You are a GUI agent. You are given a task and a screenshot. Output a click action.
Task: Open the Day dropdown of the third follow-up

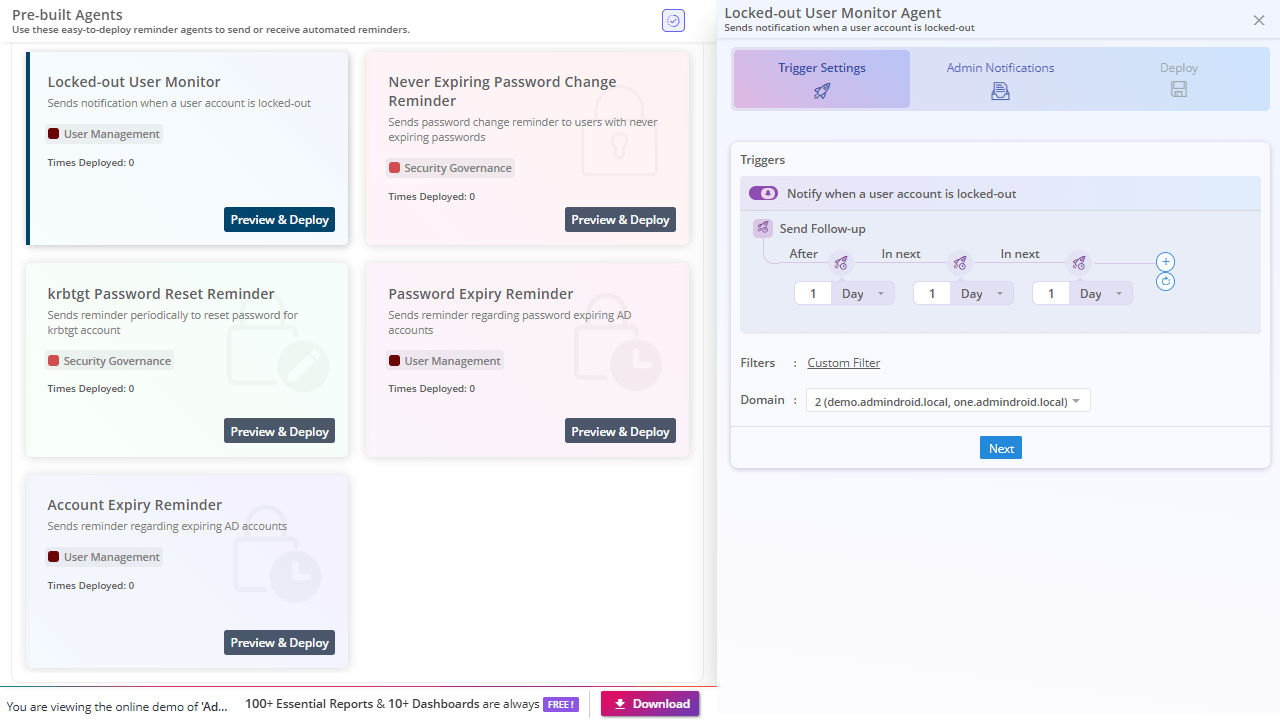(1102, 294)
